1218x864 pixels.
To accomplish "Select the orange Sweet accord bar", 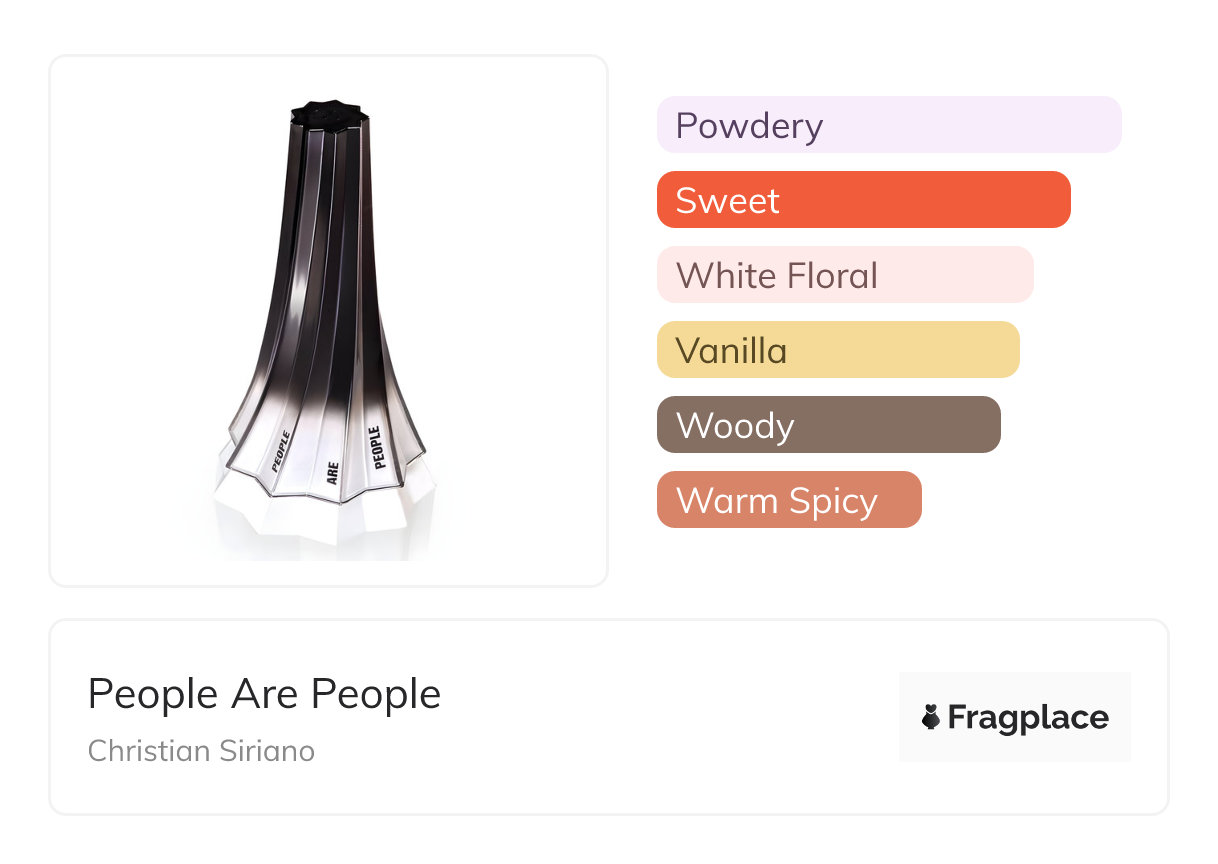I will pos(863,200).
